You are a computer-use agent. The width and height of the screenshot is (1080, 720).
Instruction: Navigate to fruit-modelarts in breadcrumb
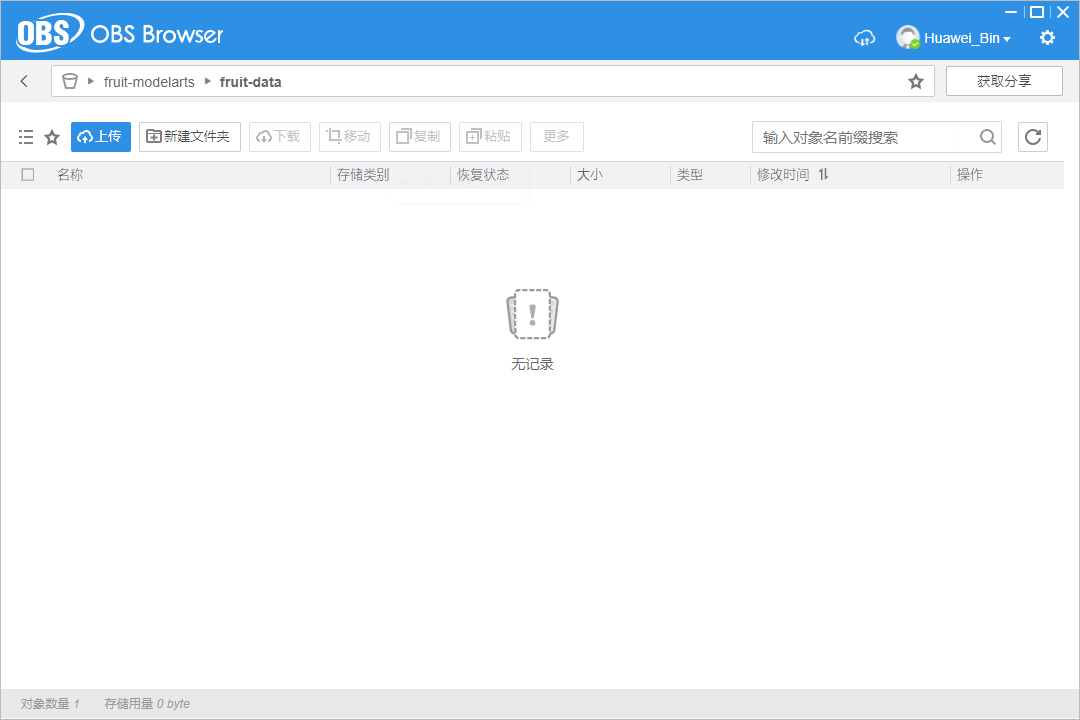tap(149, 82)
